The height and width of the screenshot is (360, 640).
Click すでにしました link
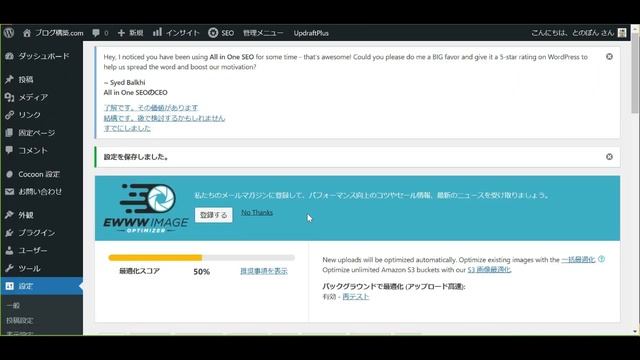point(127,128)
